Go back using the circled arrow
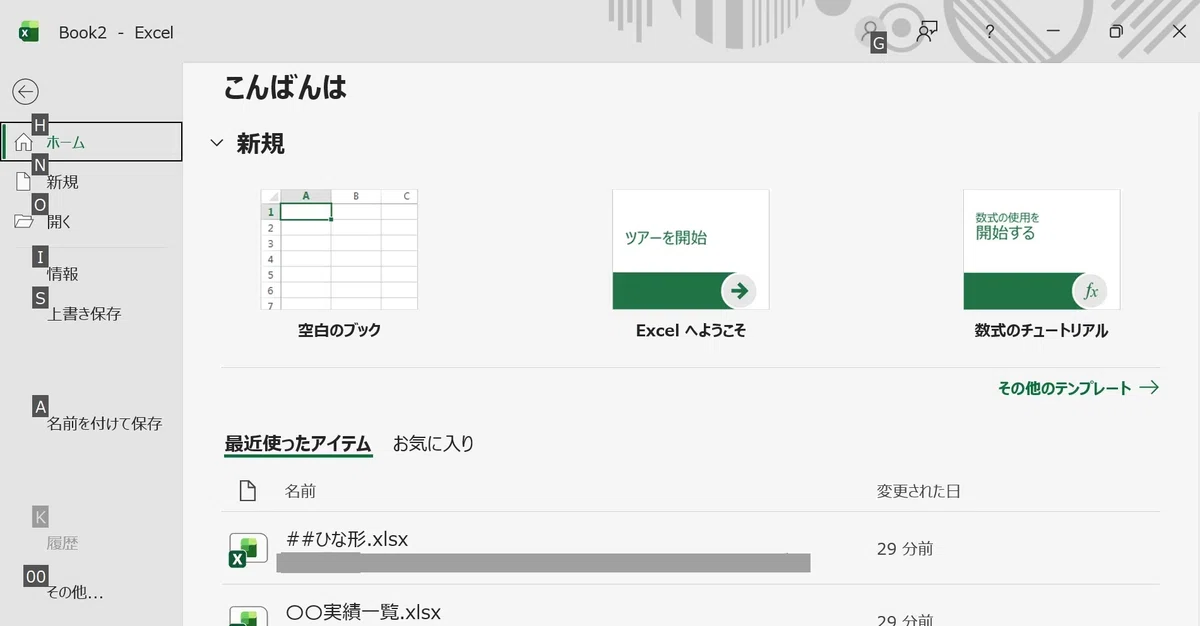Image resolution: width=1200 pixels, height=626 pixels. (x=25, y=91)
